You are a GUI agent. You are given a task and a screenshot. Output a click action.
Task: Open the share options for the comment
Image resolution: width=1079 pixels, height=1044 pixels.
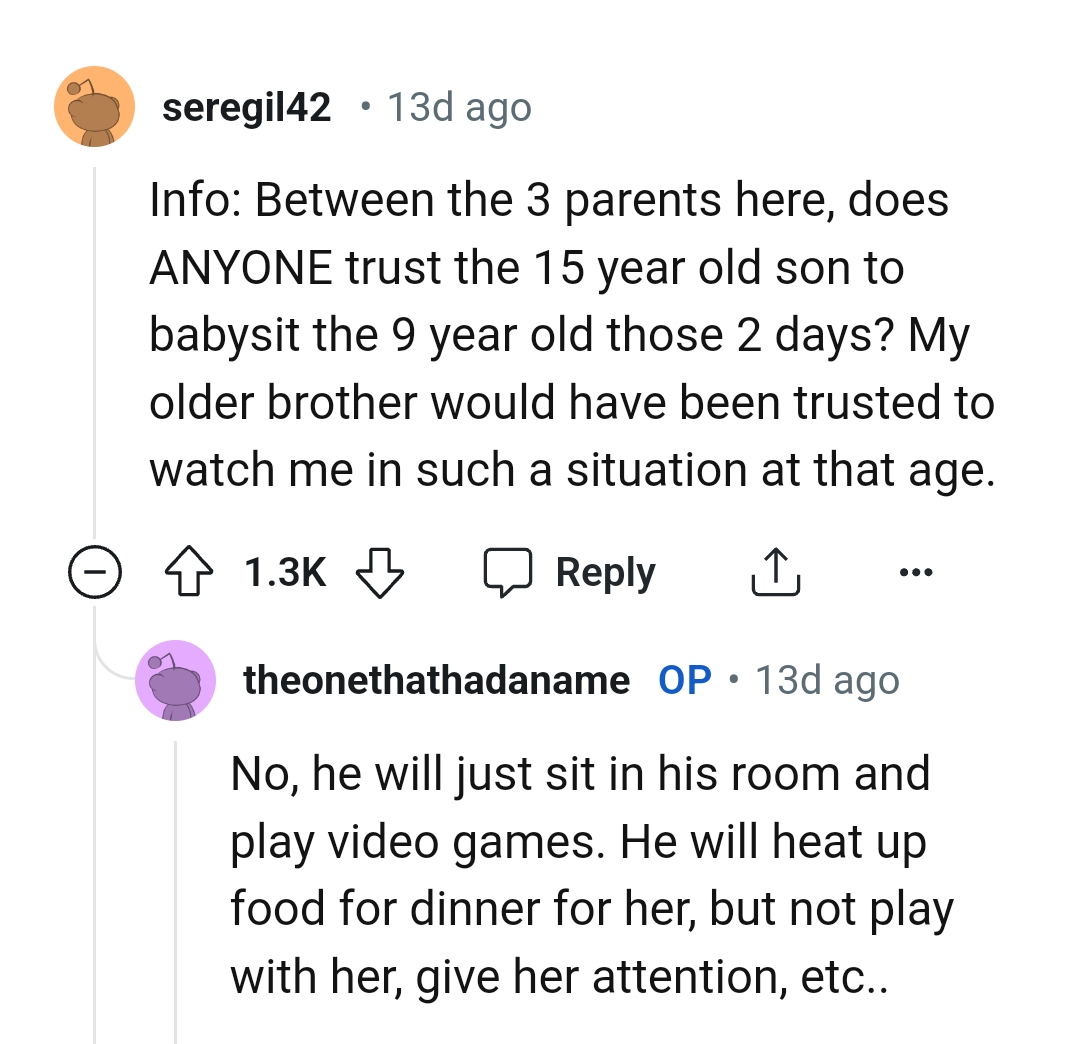click(x=775, y=571)
